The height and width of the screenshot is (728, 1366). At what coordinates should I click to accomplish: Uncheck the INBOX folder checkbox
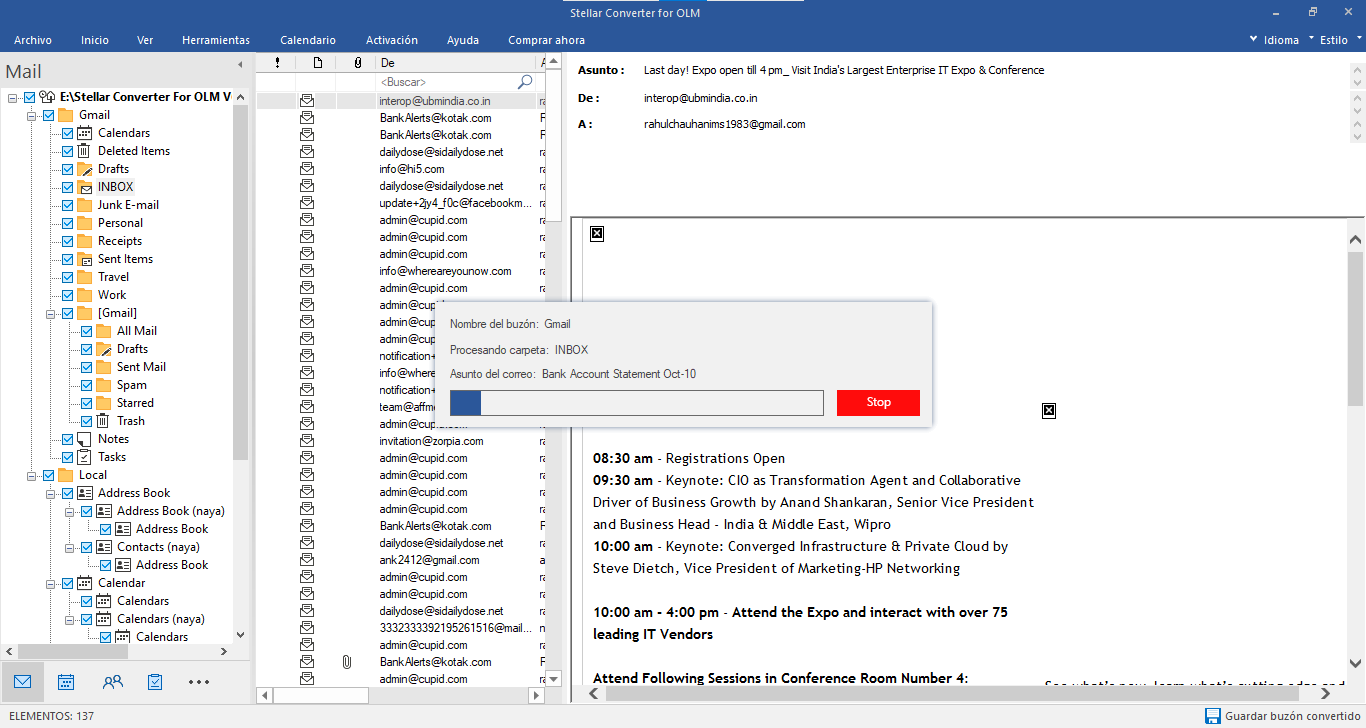point(67,187)
